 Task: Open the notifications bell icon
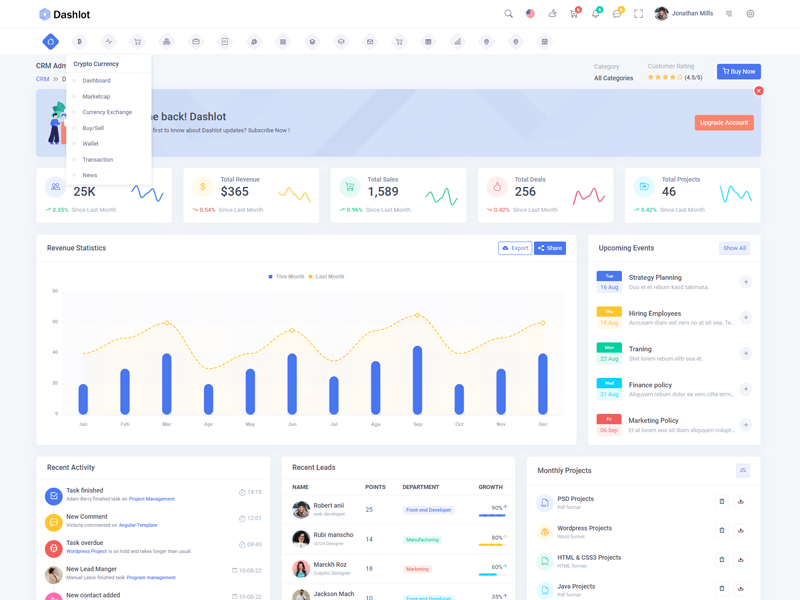pos(595,14)
